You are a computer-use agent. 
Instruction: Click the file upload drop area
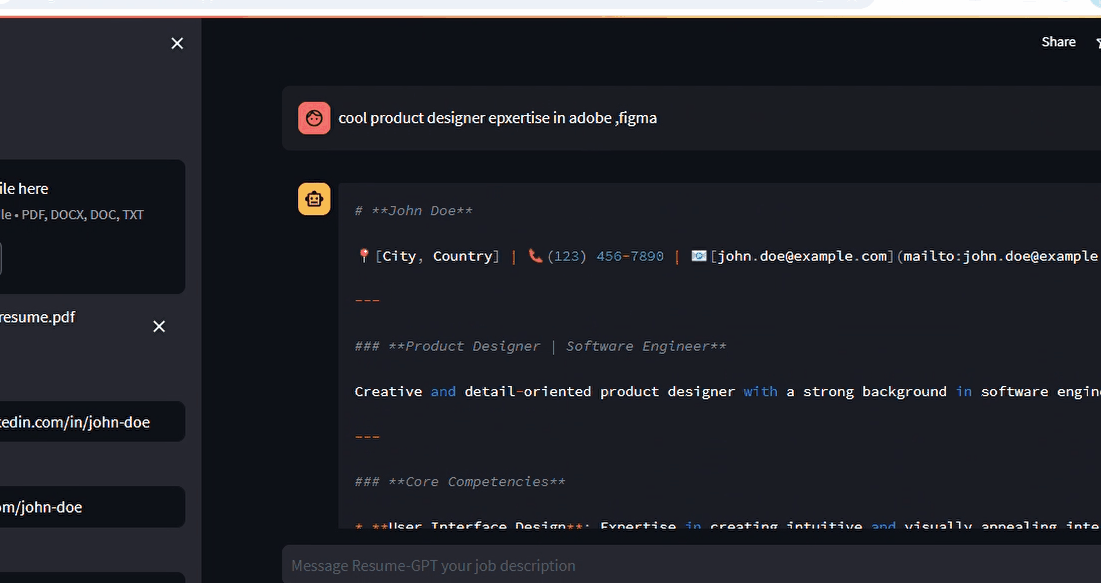click(90, 200)
